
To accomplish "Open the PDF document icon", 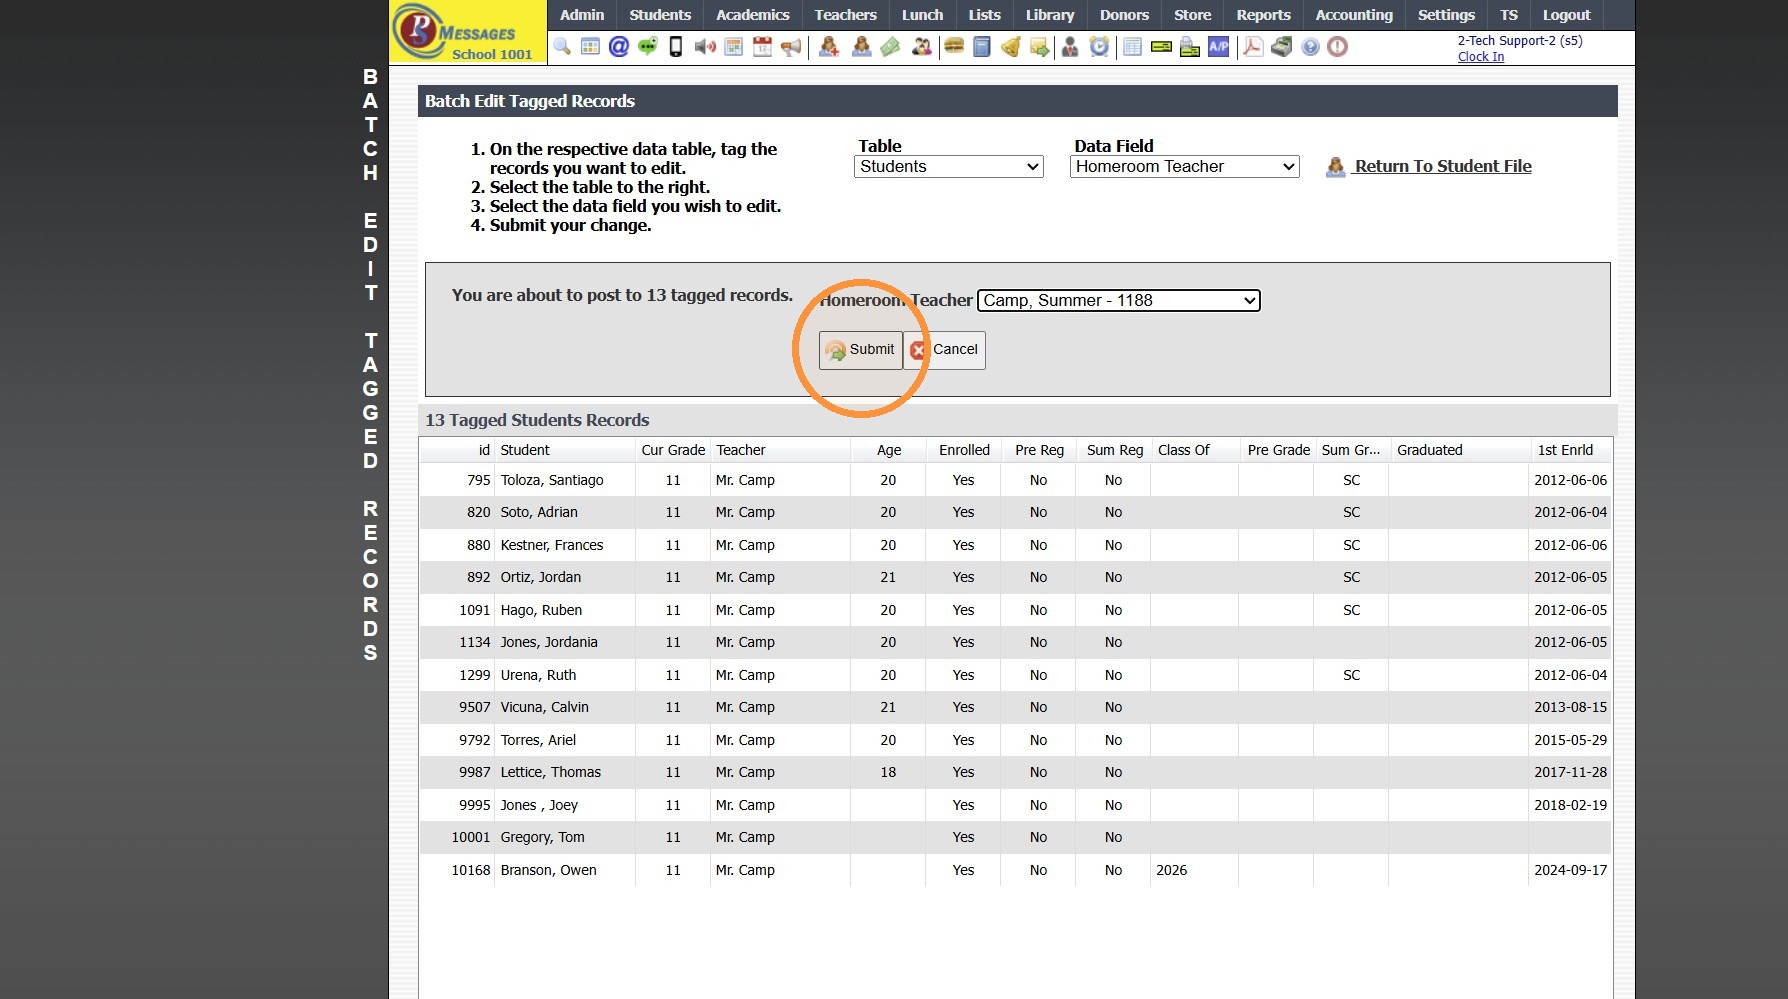I will click(1252, 47).
